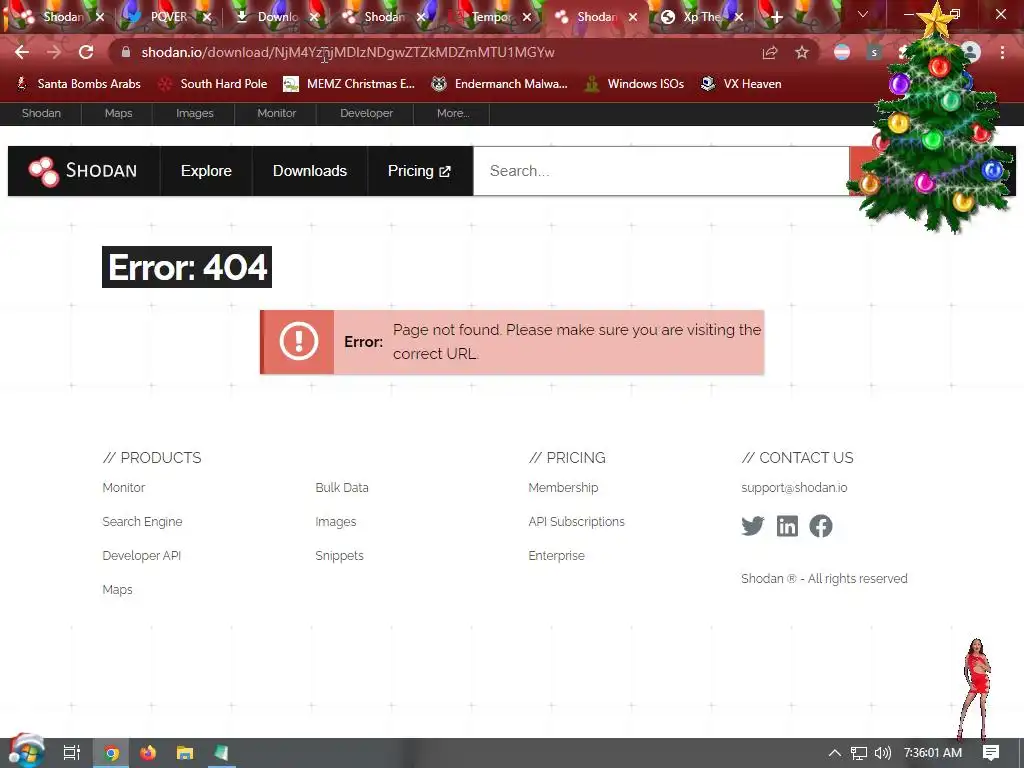1024x768 pixels.
Task: Click the lock icon in address bar
Action: [x=126, y=52]
